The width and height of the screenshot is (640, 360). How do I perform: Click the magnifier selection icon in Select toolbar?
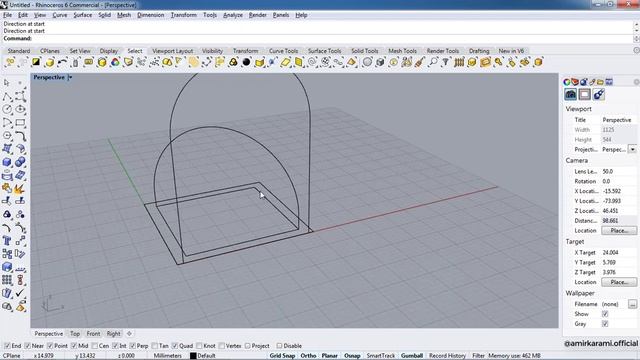pyautogui.click(x=433, y=62)
